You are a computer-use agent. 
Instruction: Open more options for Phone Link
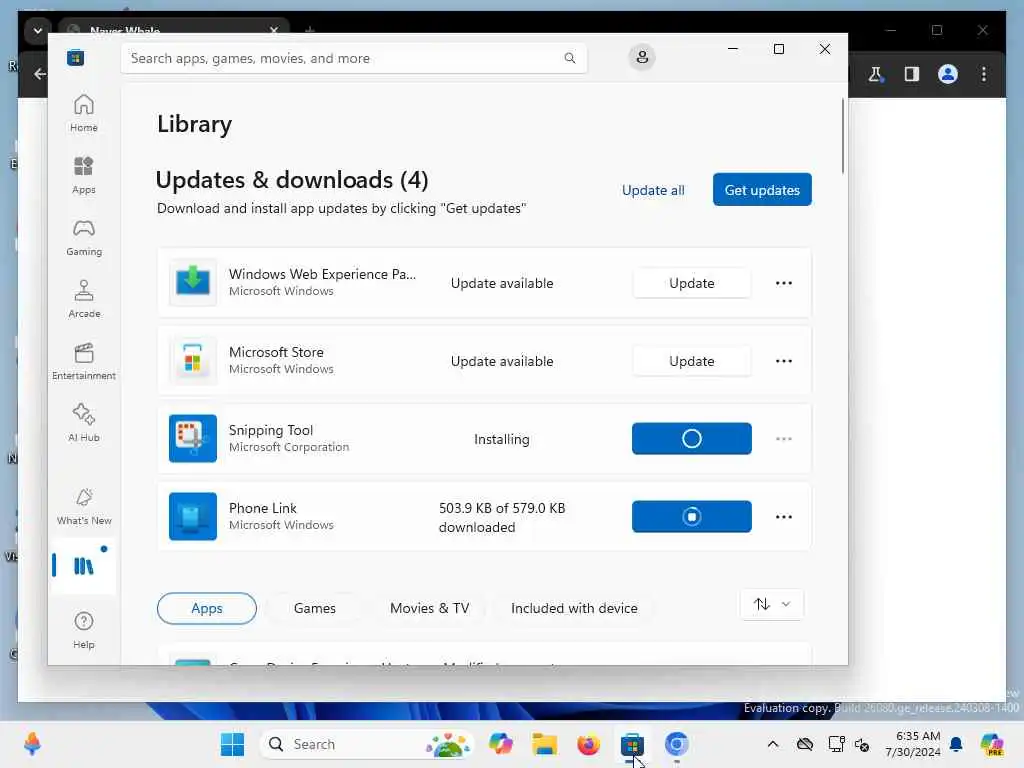[784, 517]
